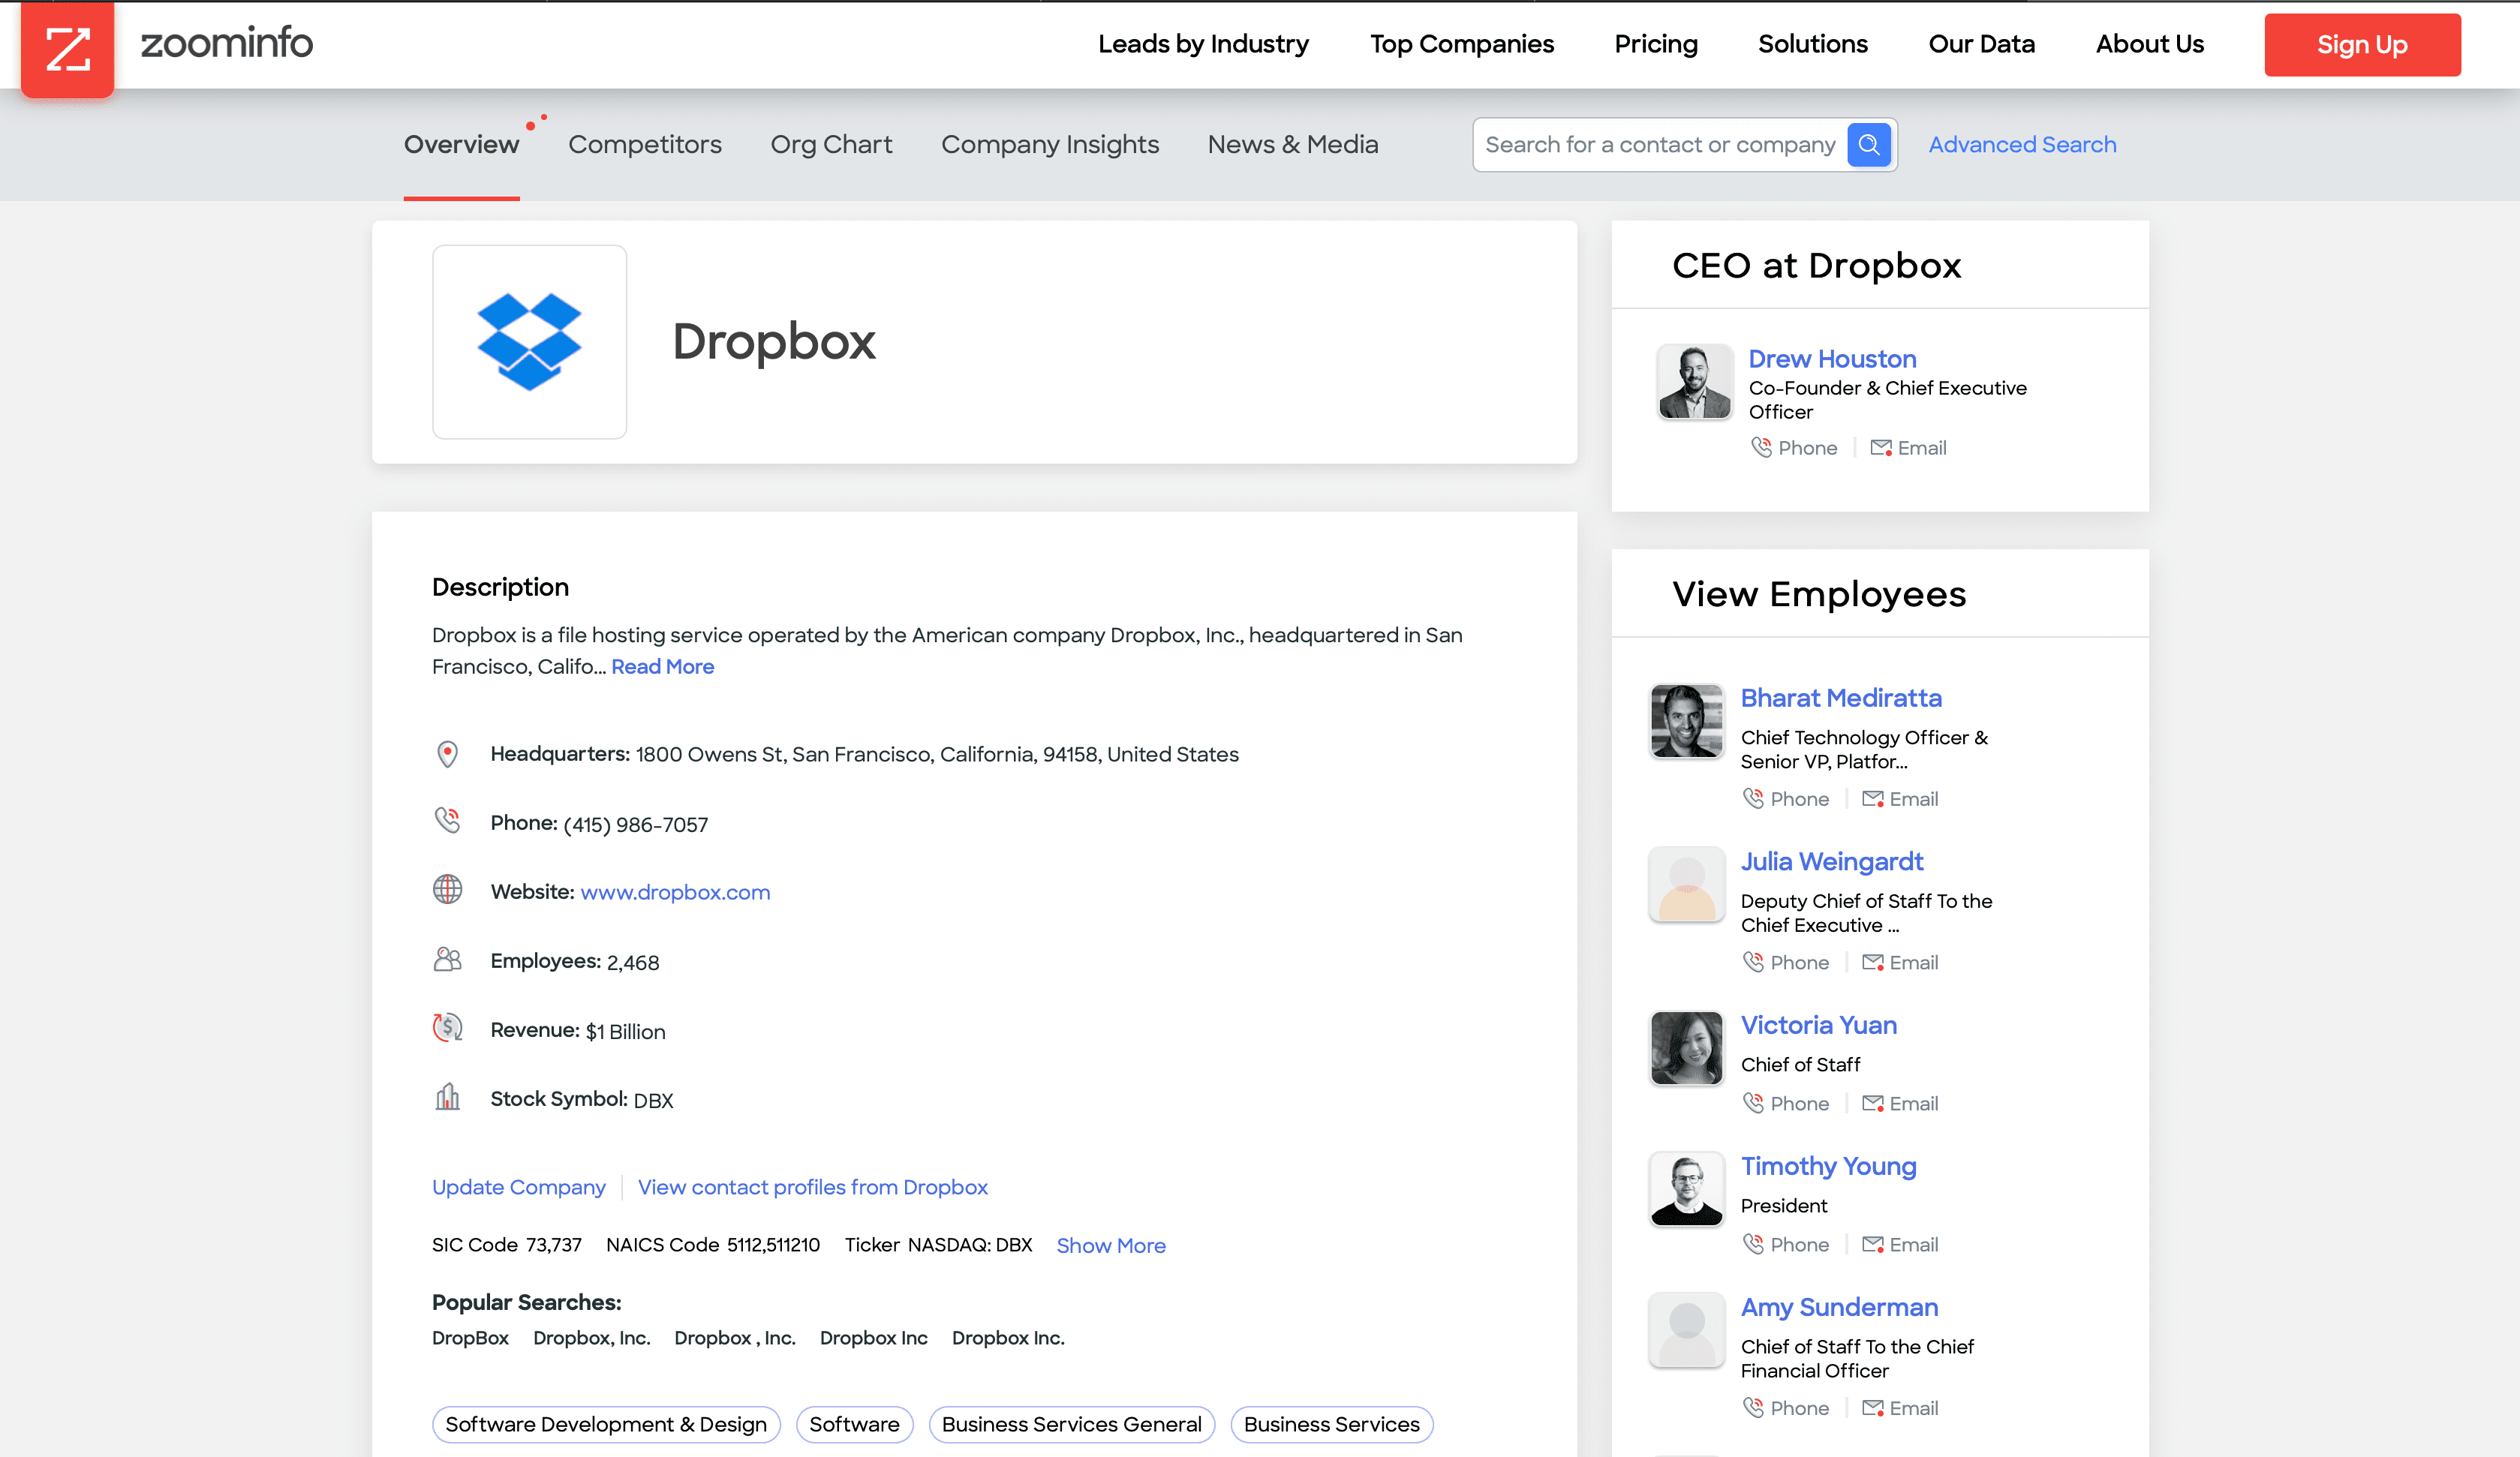2520x1457 pixels.
Task: Click Julia Weingardt's Email envelope icon
Action: click(x=1872, y=962)
